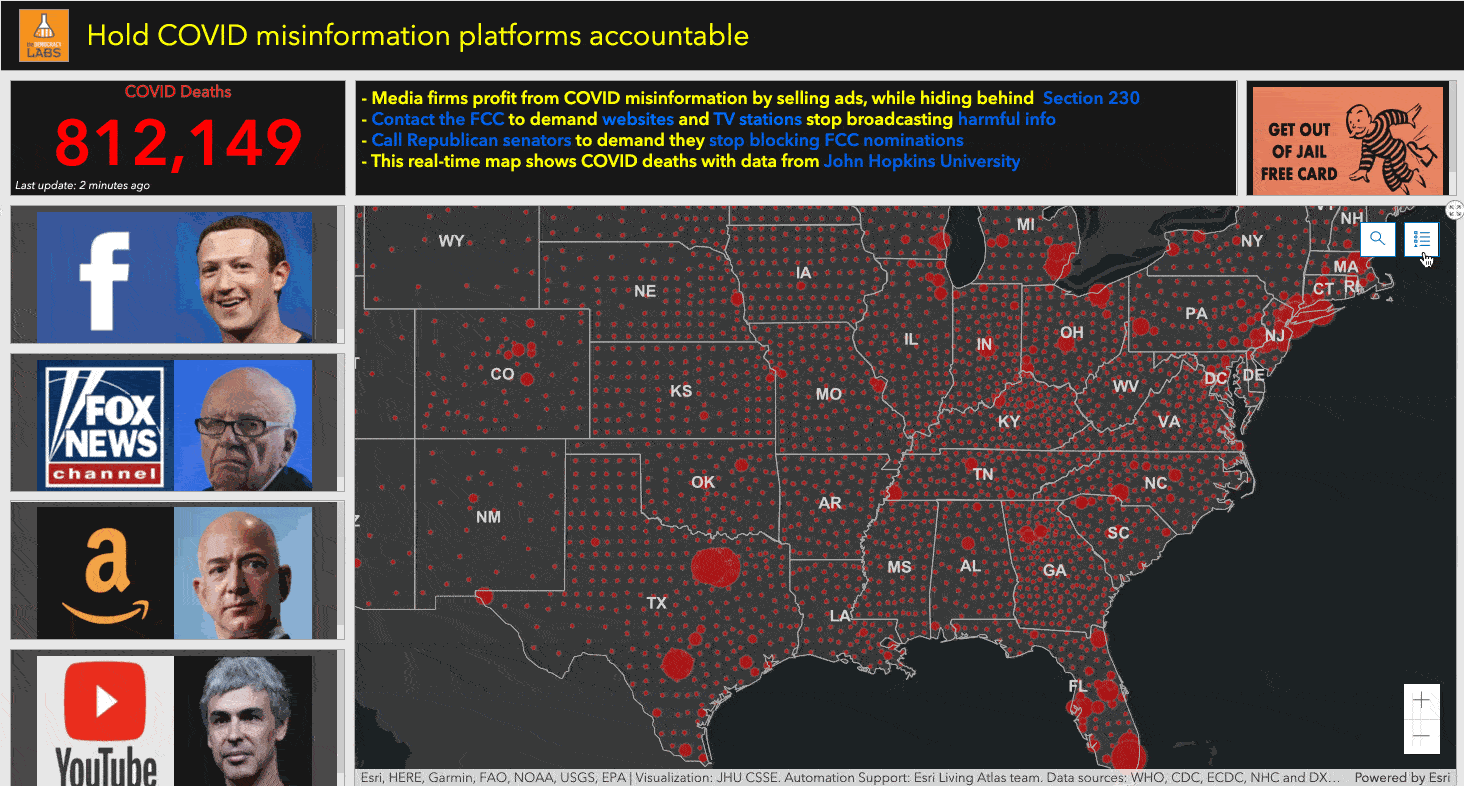Click the KY state label

tap(1008, 422)
